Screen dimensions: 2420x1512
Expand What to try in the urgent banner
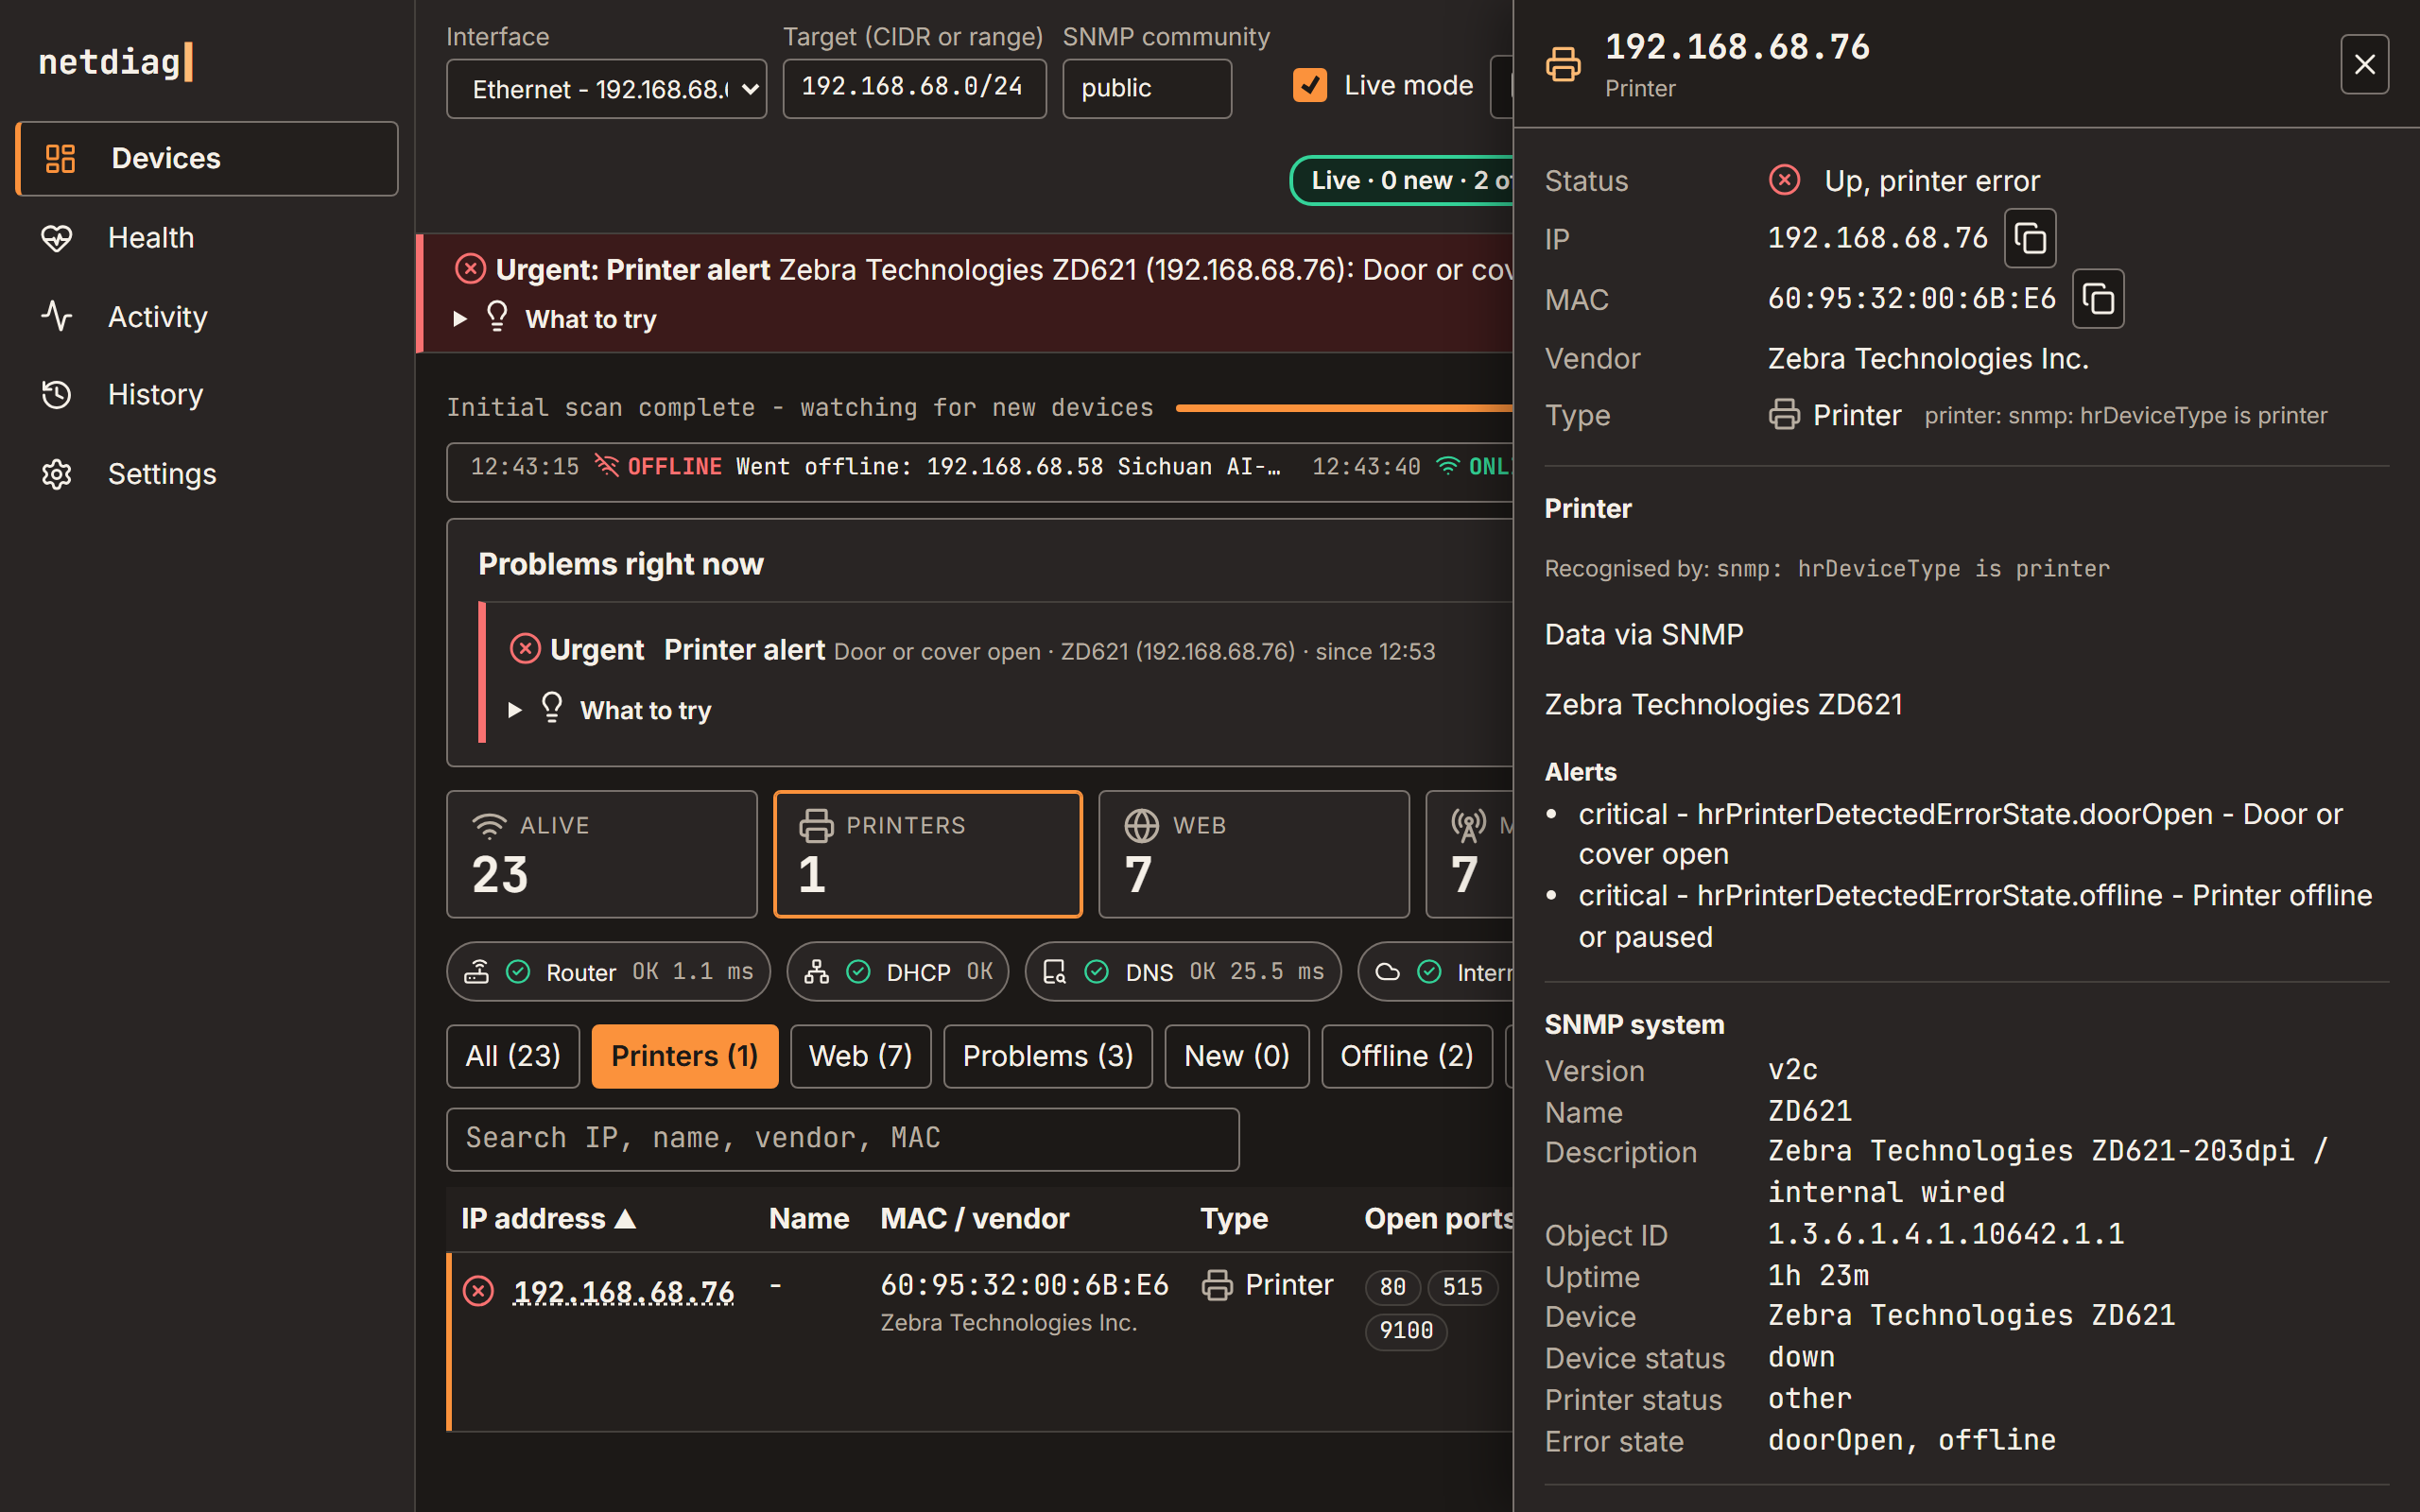coord(556,319)
